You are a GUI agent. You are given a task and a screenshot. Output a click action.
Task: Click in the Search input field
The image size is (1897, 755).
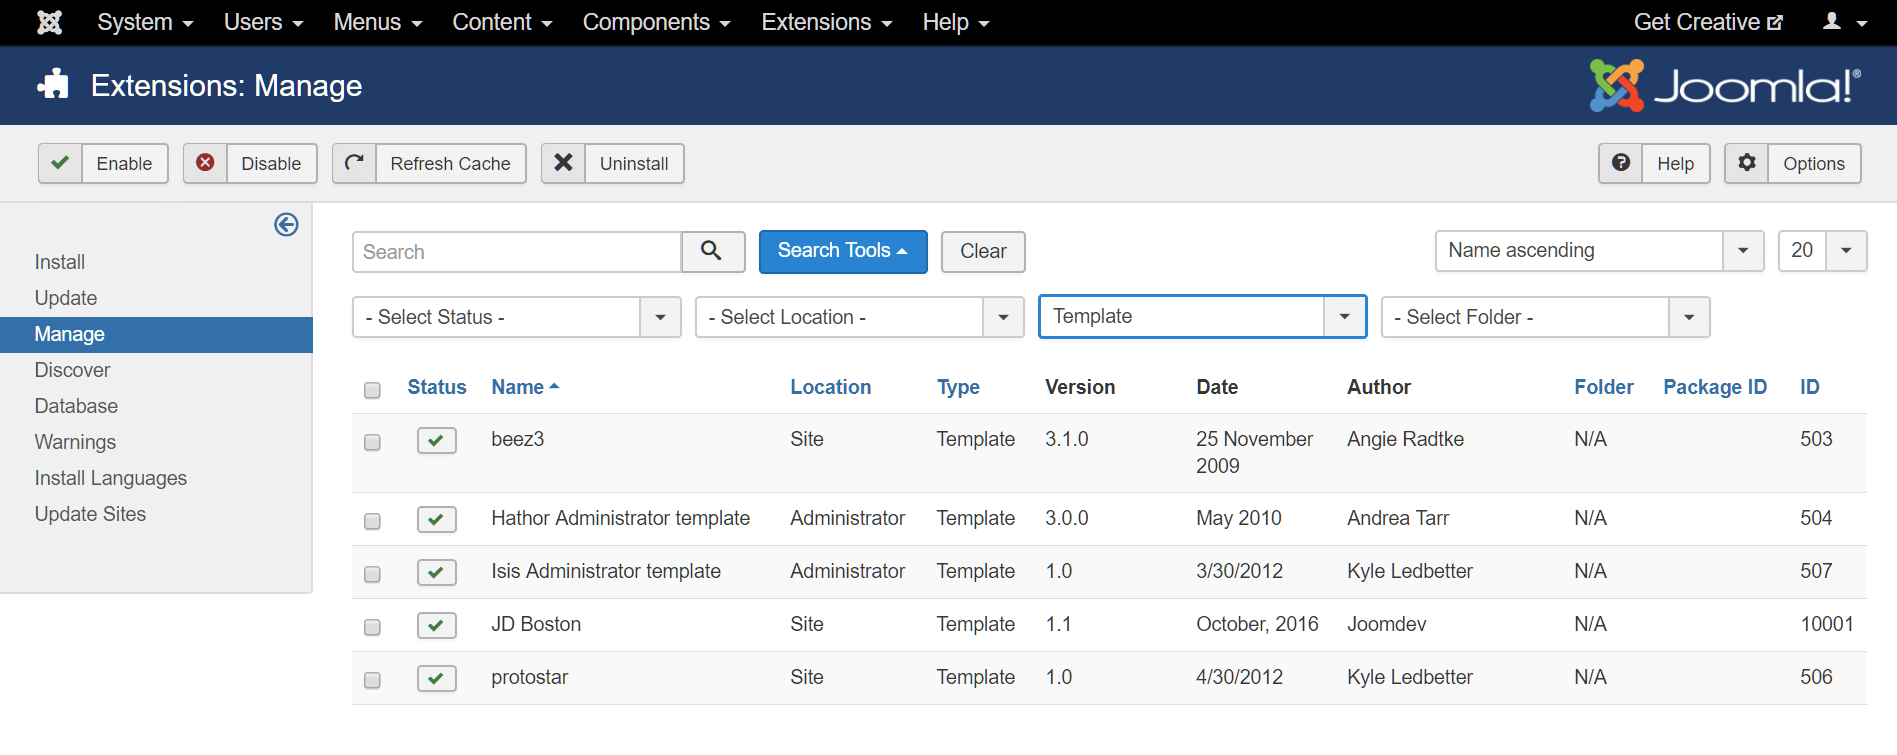tap(517, 252)
